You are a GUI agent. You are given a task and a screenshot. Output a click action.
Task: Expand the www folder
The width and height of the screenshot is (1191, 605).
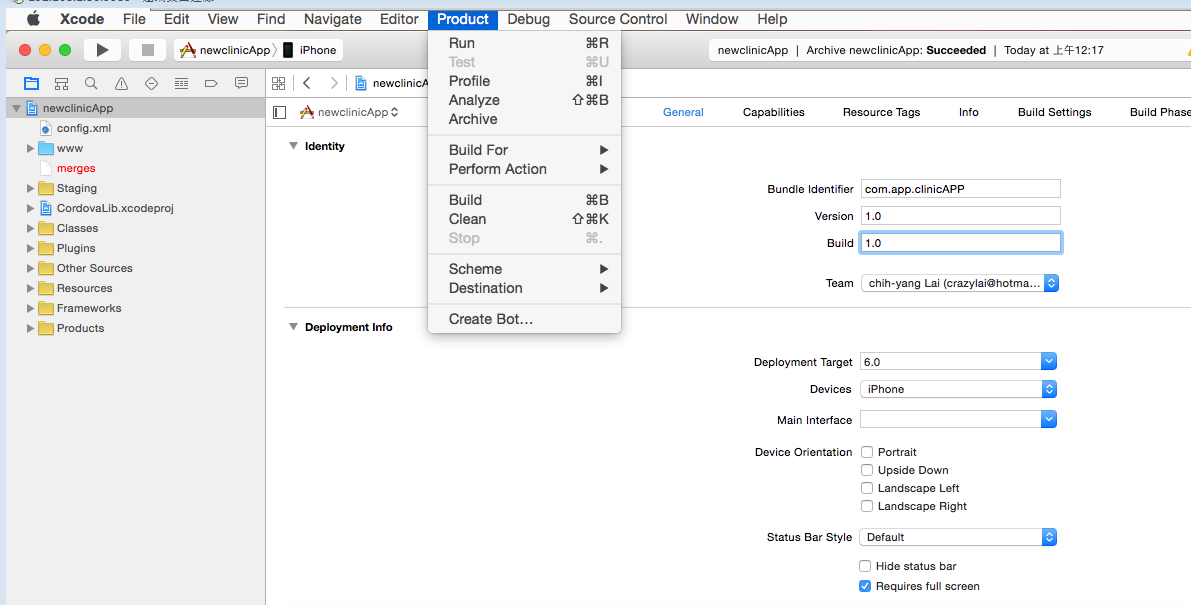[x=30, y=148]
